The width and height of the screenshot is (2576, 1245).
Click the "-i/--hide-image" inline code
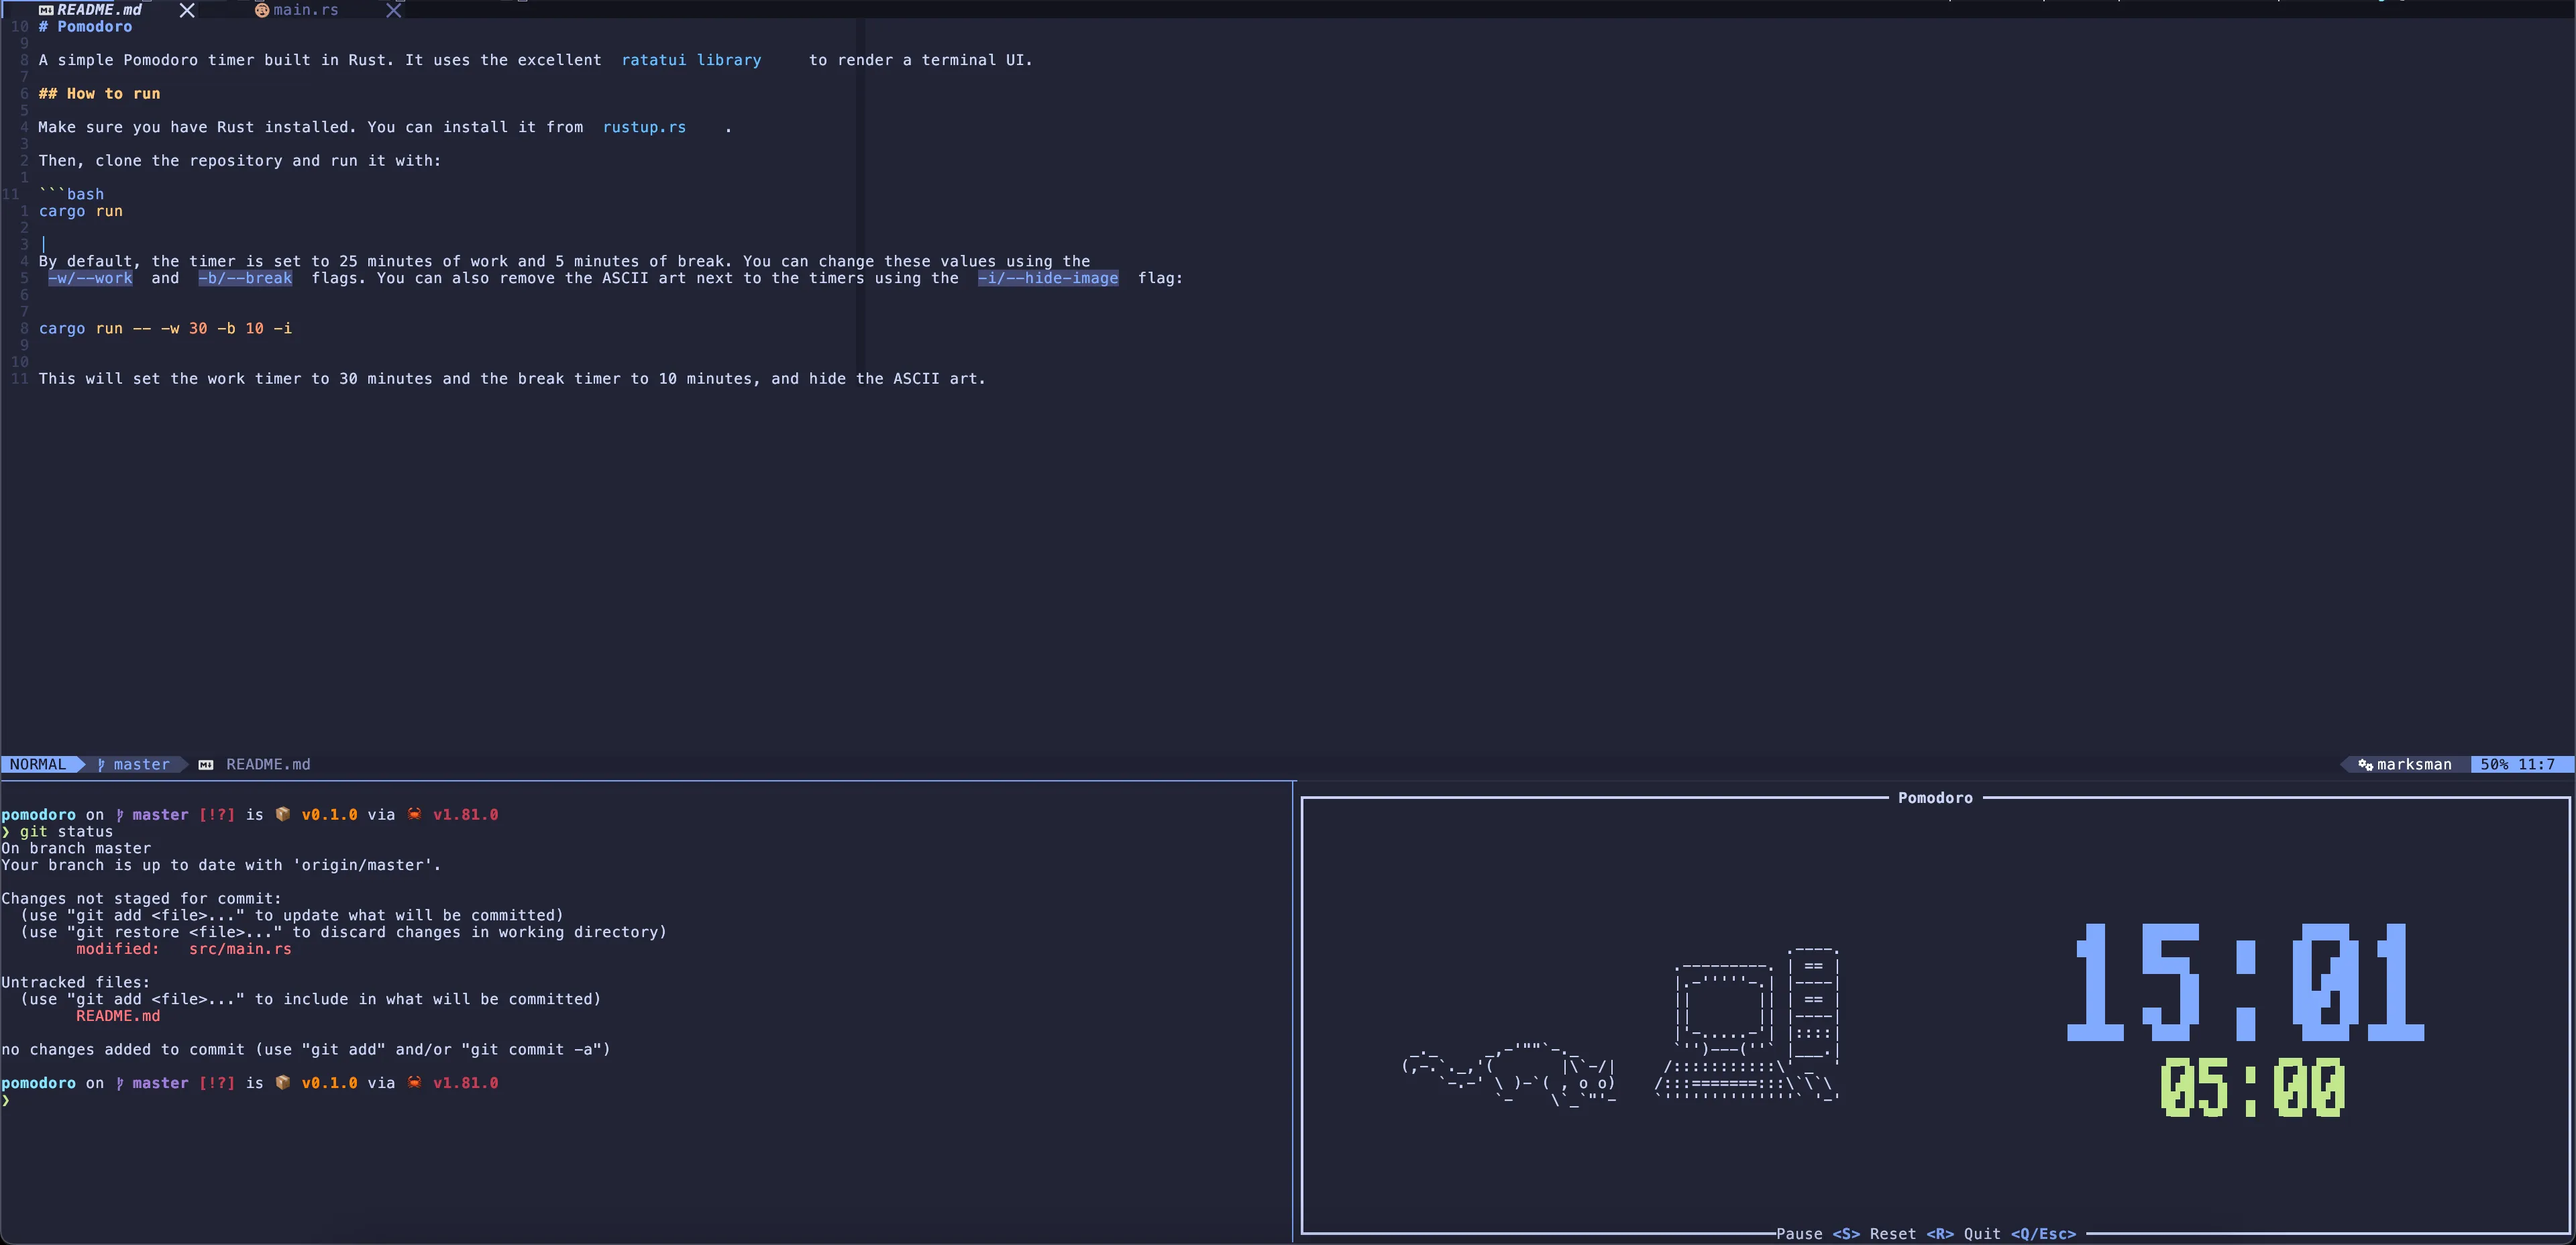[1048, 278]
